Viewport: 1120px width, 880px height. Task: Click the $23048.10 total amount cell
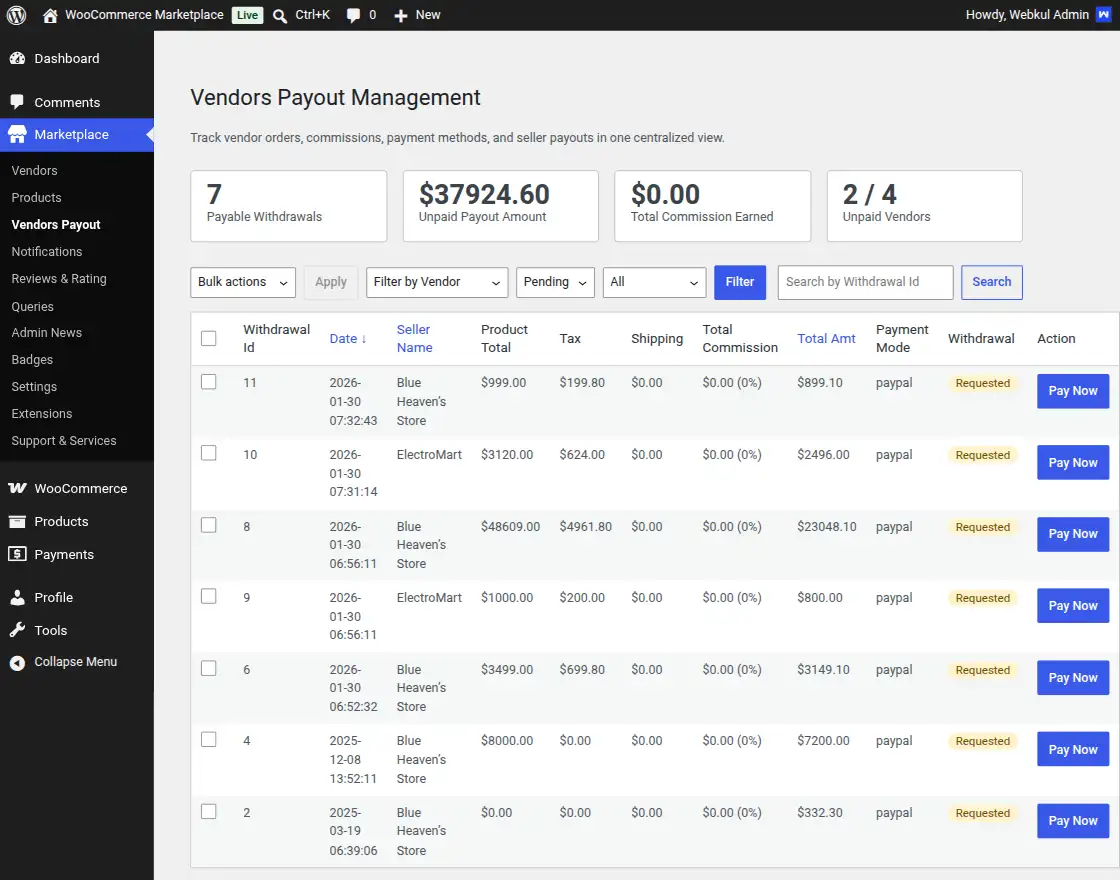tap(826, 526)
